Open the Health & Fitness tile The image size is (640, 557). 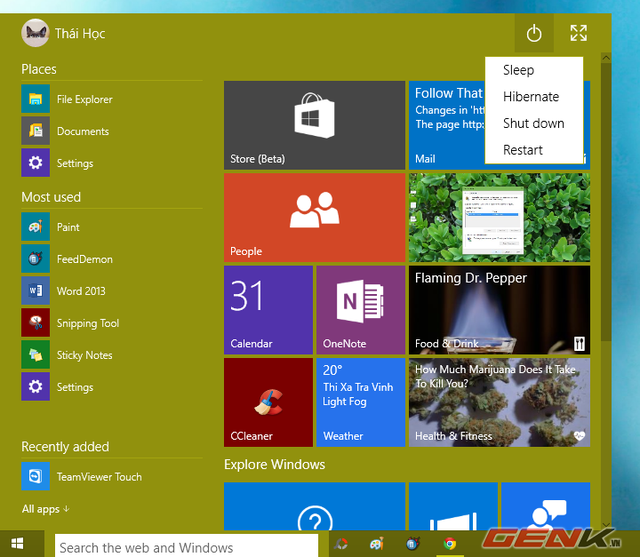[499, 402]
